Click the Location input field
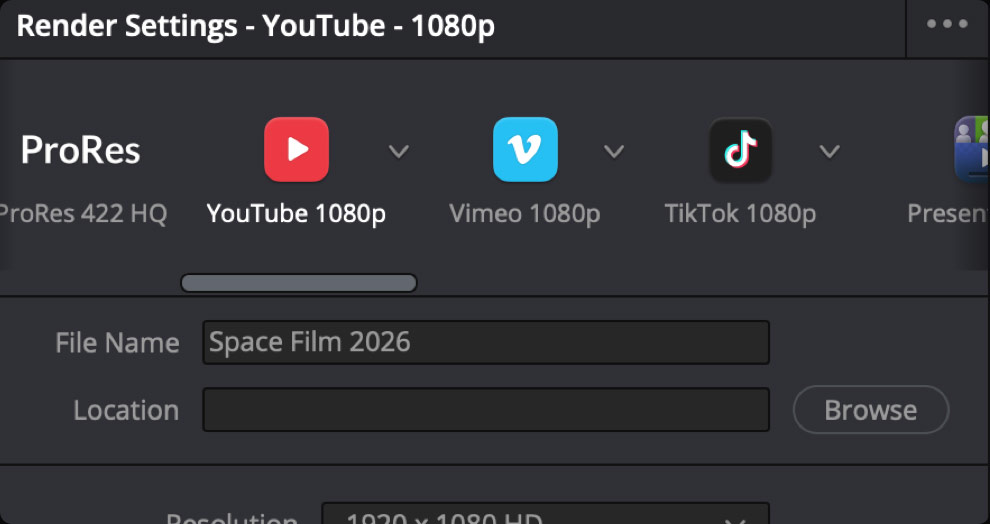The height and width of the screenshot is (524, 990). (x=486, y=410)
